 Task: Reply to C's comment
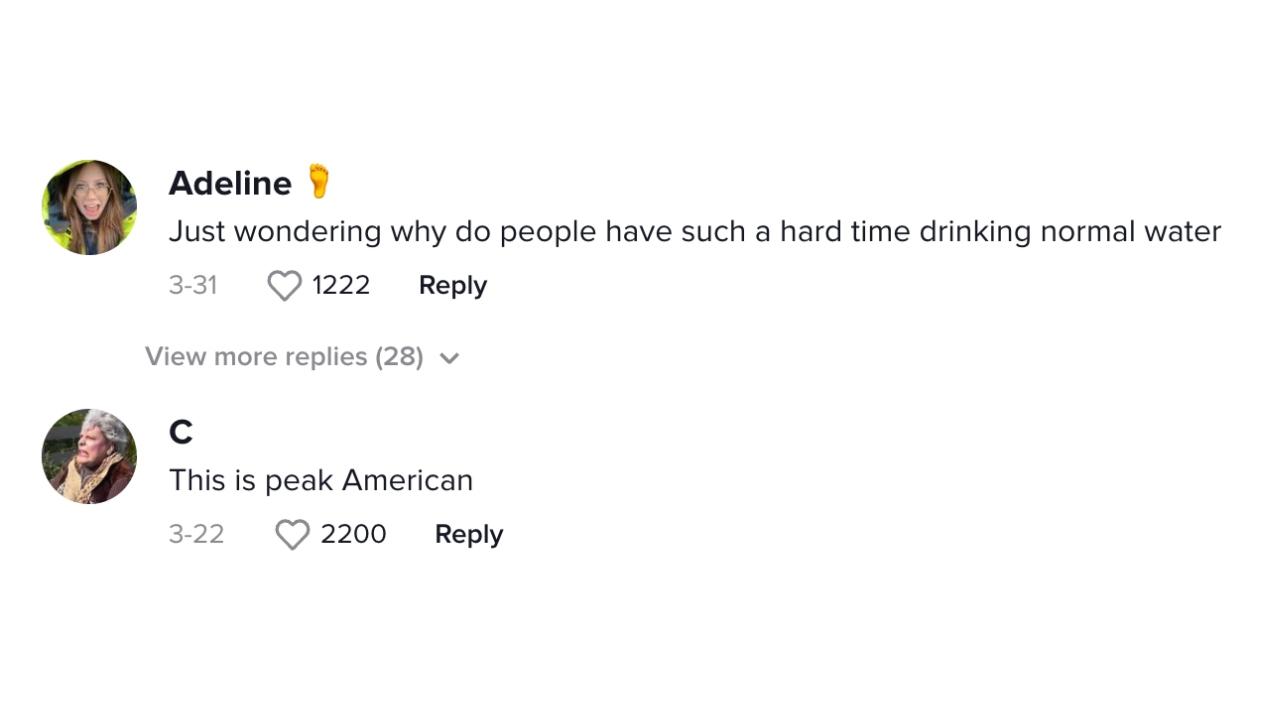pos(468,534)
